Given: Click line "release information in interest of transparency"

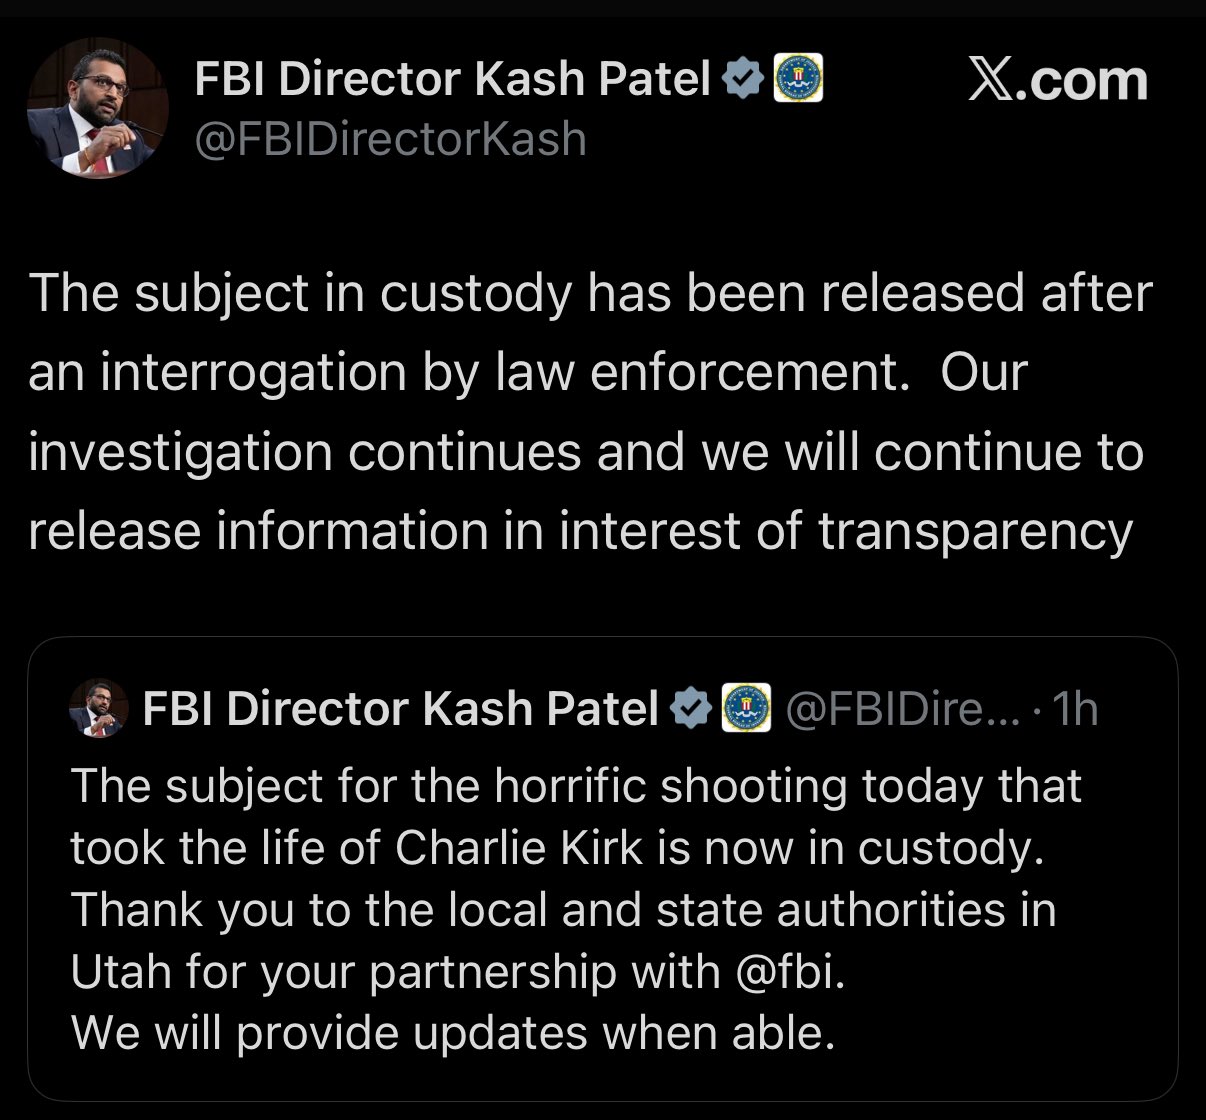Looking at the screenshot, I should click(580, 532).
